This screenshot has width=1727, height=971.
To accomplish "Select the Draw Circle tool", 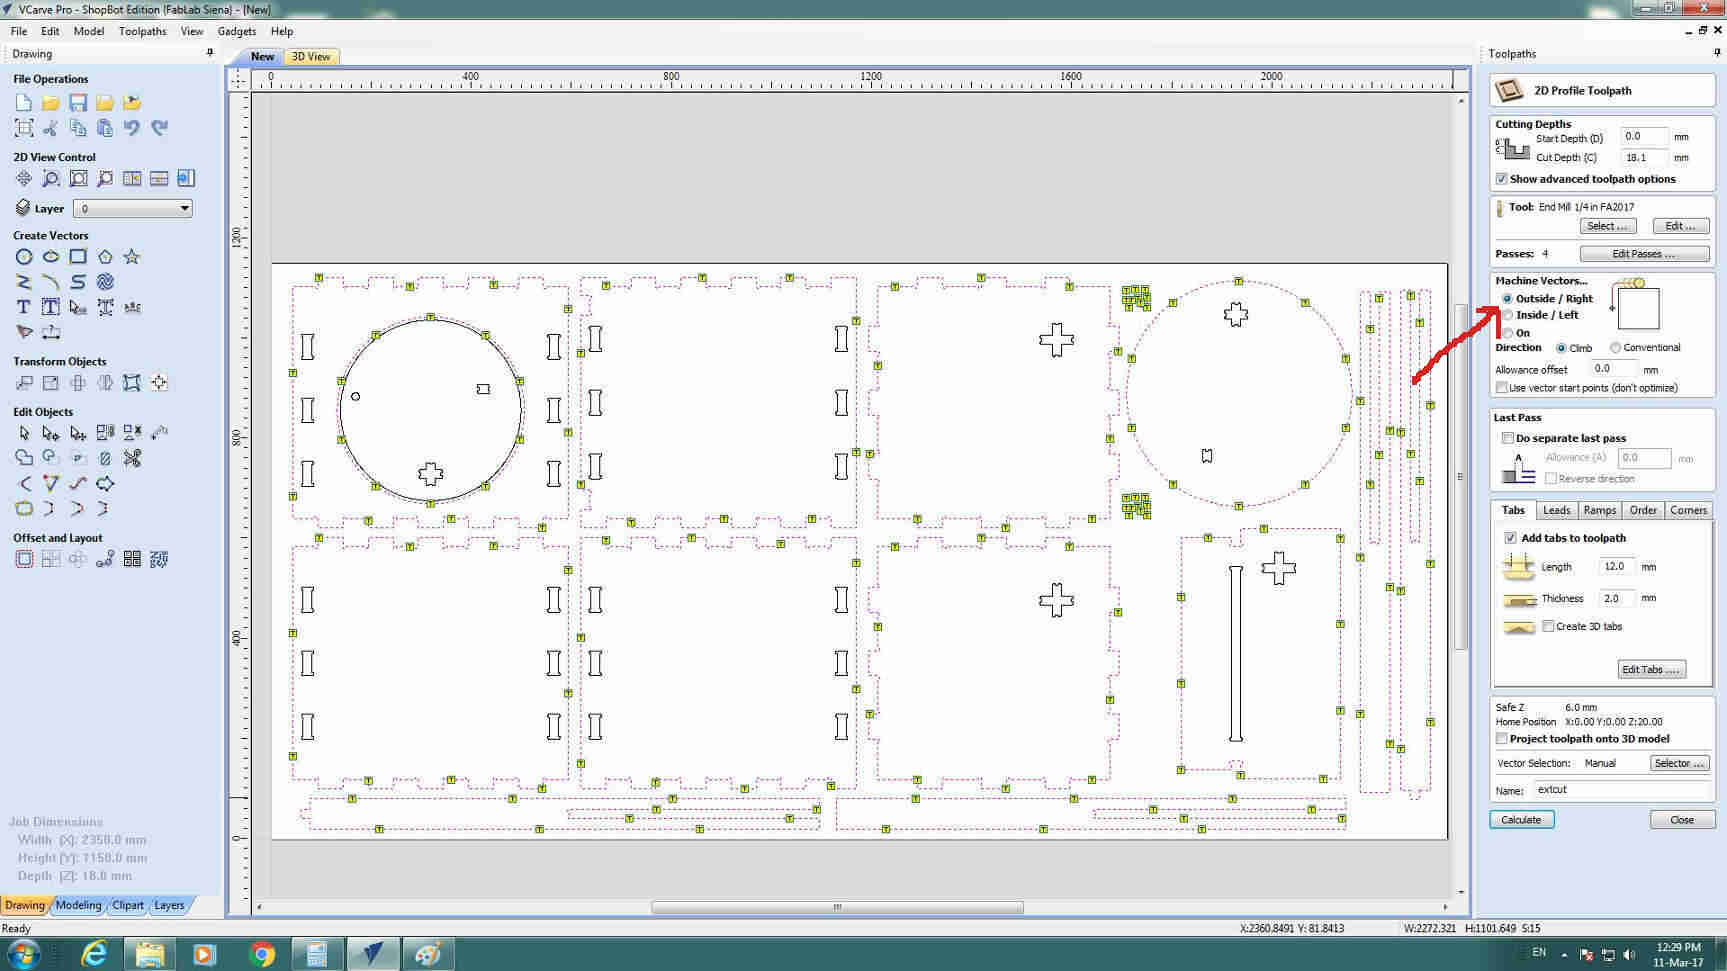I will (x=24, y=256).
